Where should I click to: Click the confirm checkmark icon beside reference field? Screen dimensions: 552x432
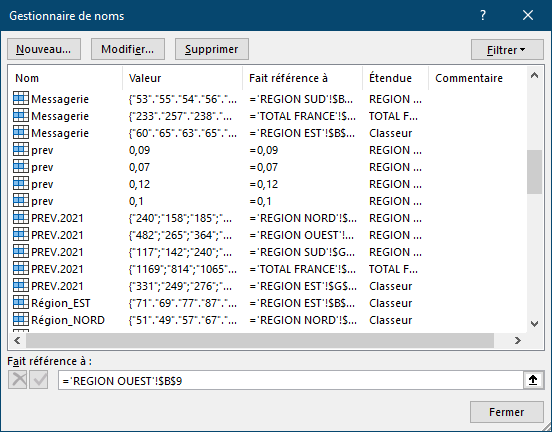[39, 380]
